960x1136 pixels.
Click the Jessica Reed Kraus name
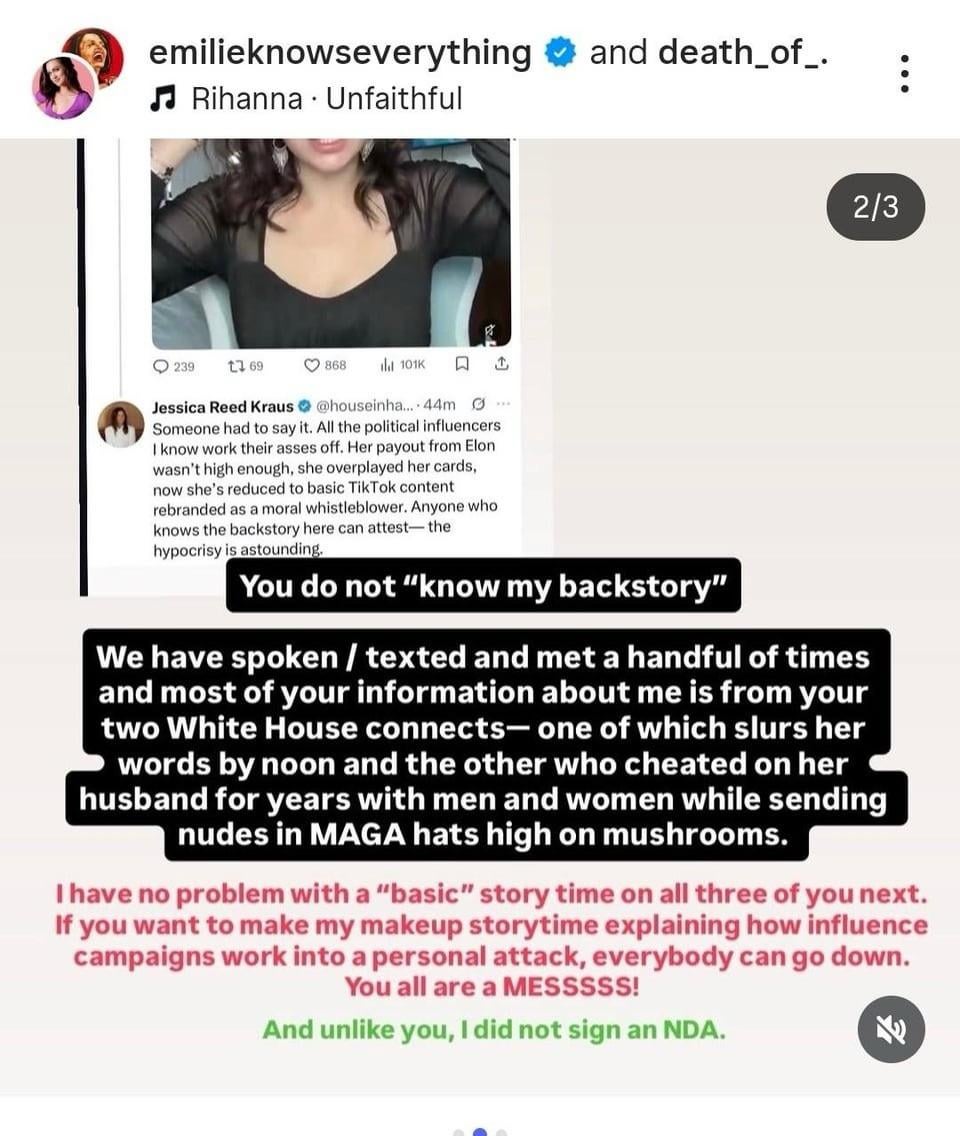pyautogui.click(x=223, y=406)
